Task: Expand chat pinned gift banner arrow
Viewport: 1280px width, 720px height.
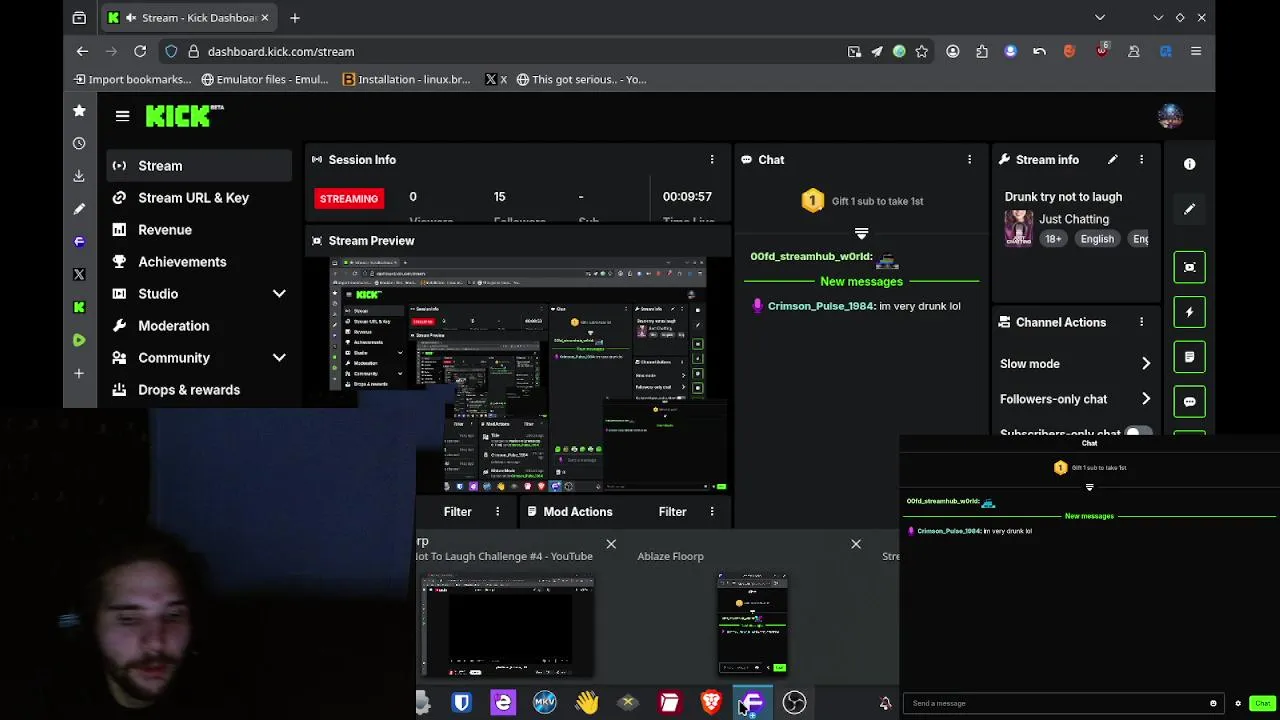Action: [x=861, y=233]
